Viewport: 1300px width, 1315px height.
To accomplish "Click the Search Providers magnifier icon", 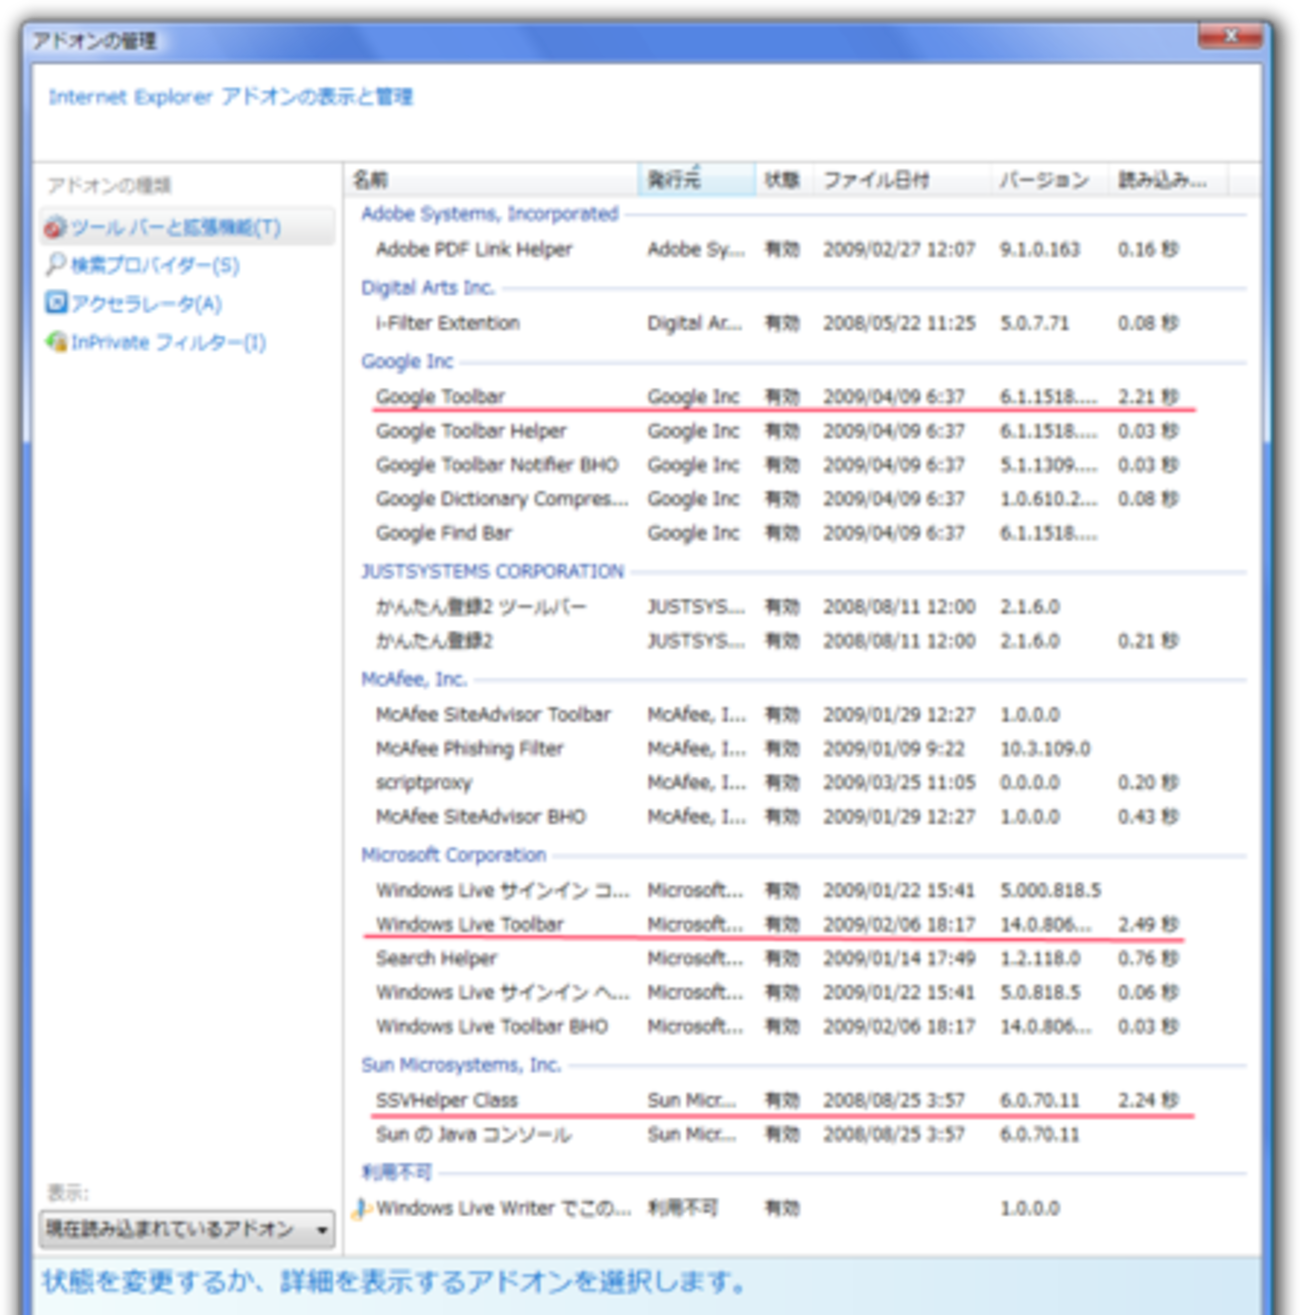I will point(56,265).
